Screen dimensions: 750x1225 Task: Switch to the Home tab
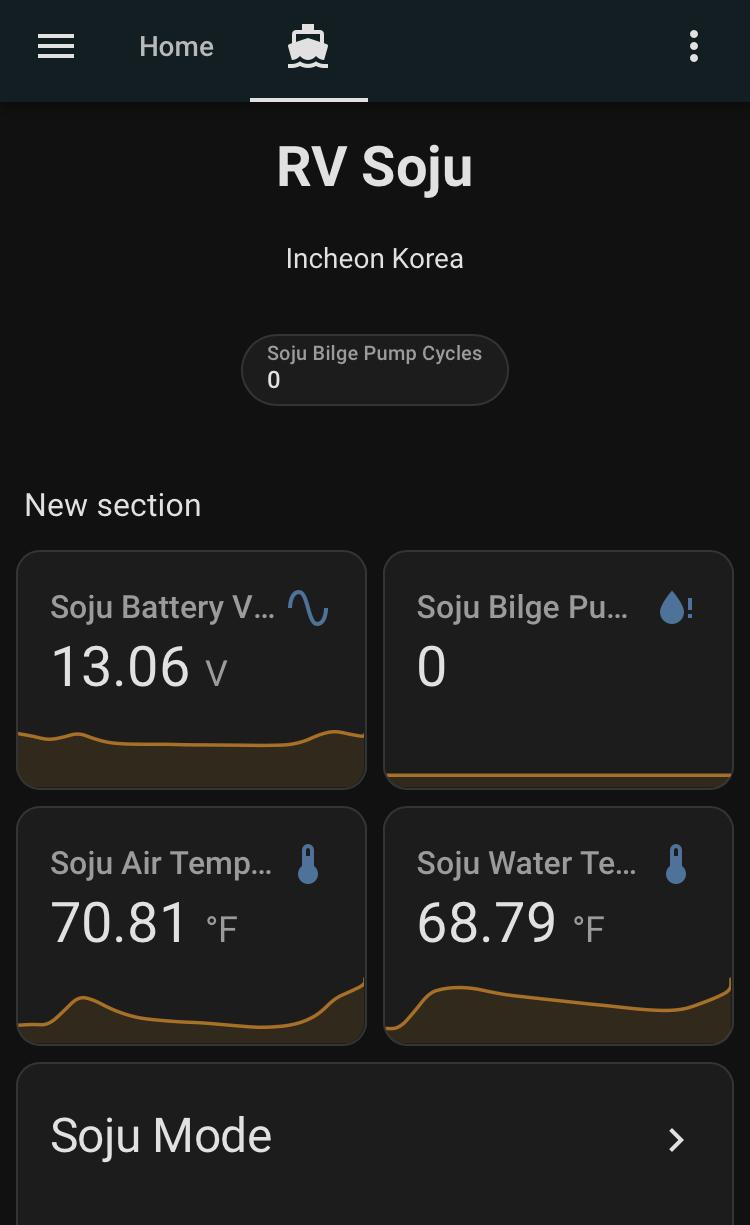(x=176, y=47)
